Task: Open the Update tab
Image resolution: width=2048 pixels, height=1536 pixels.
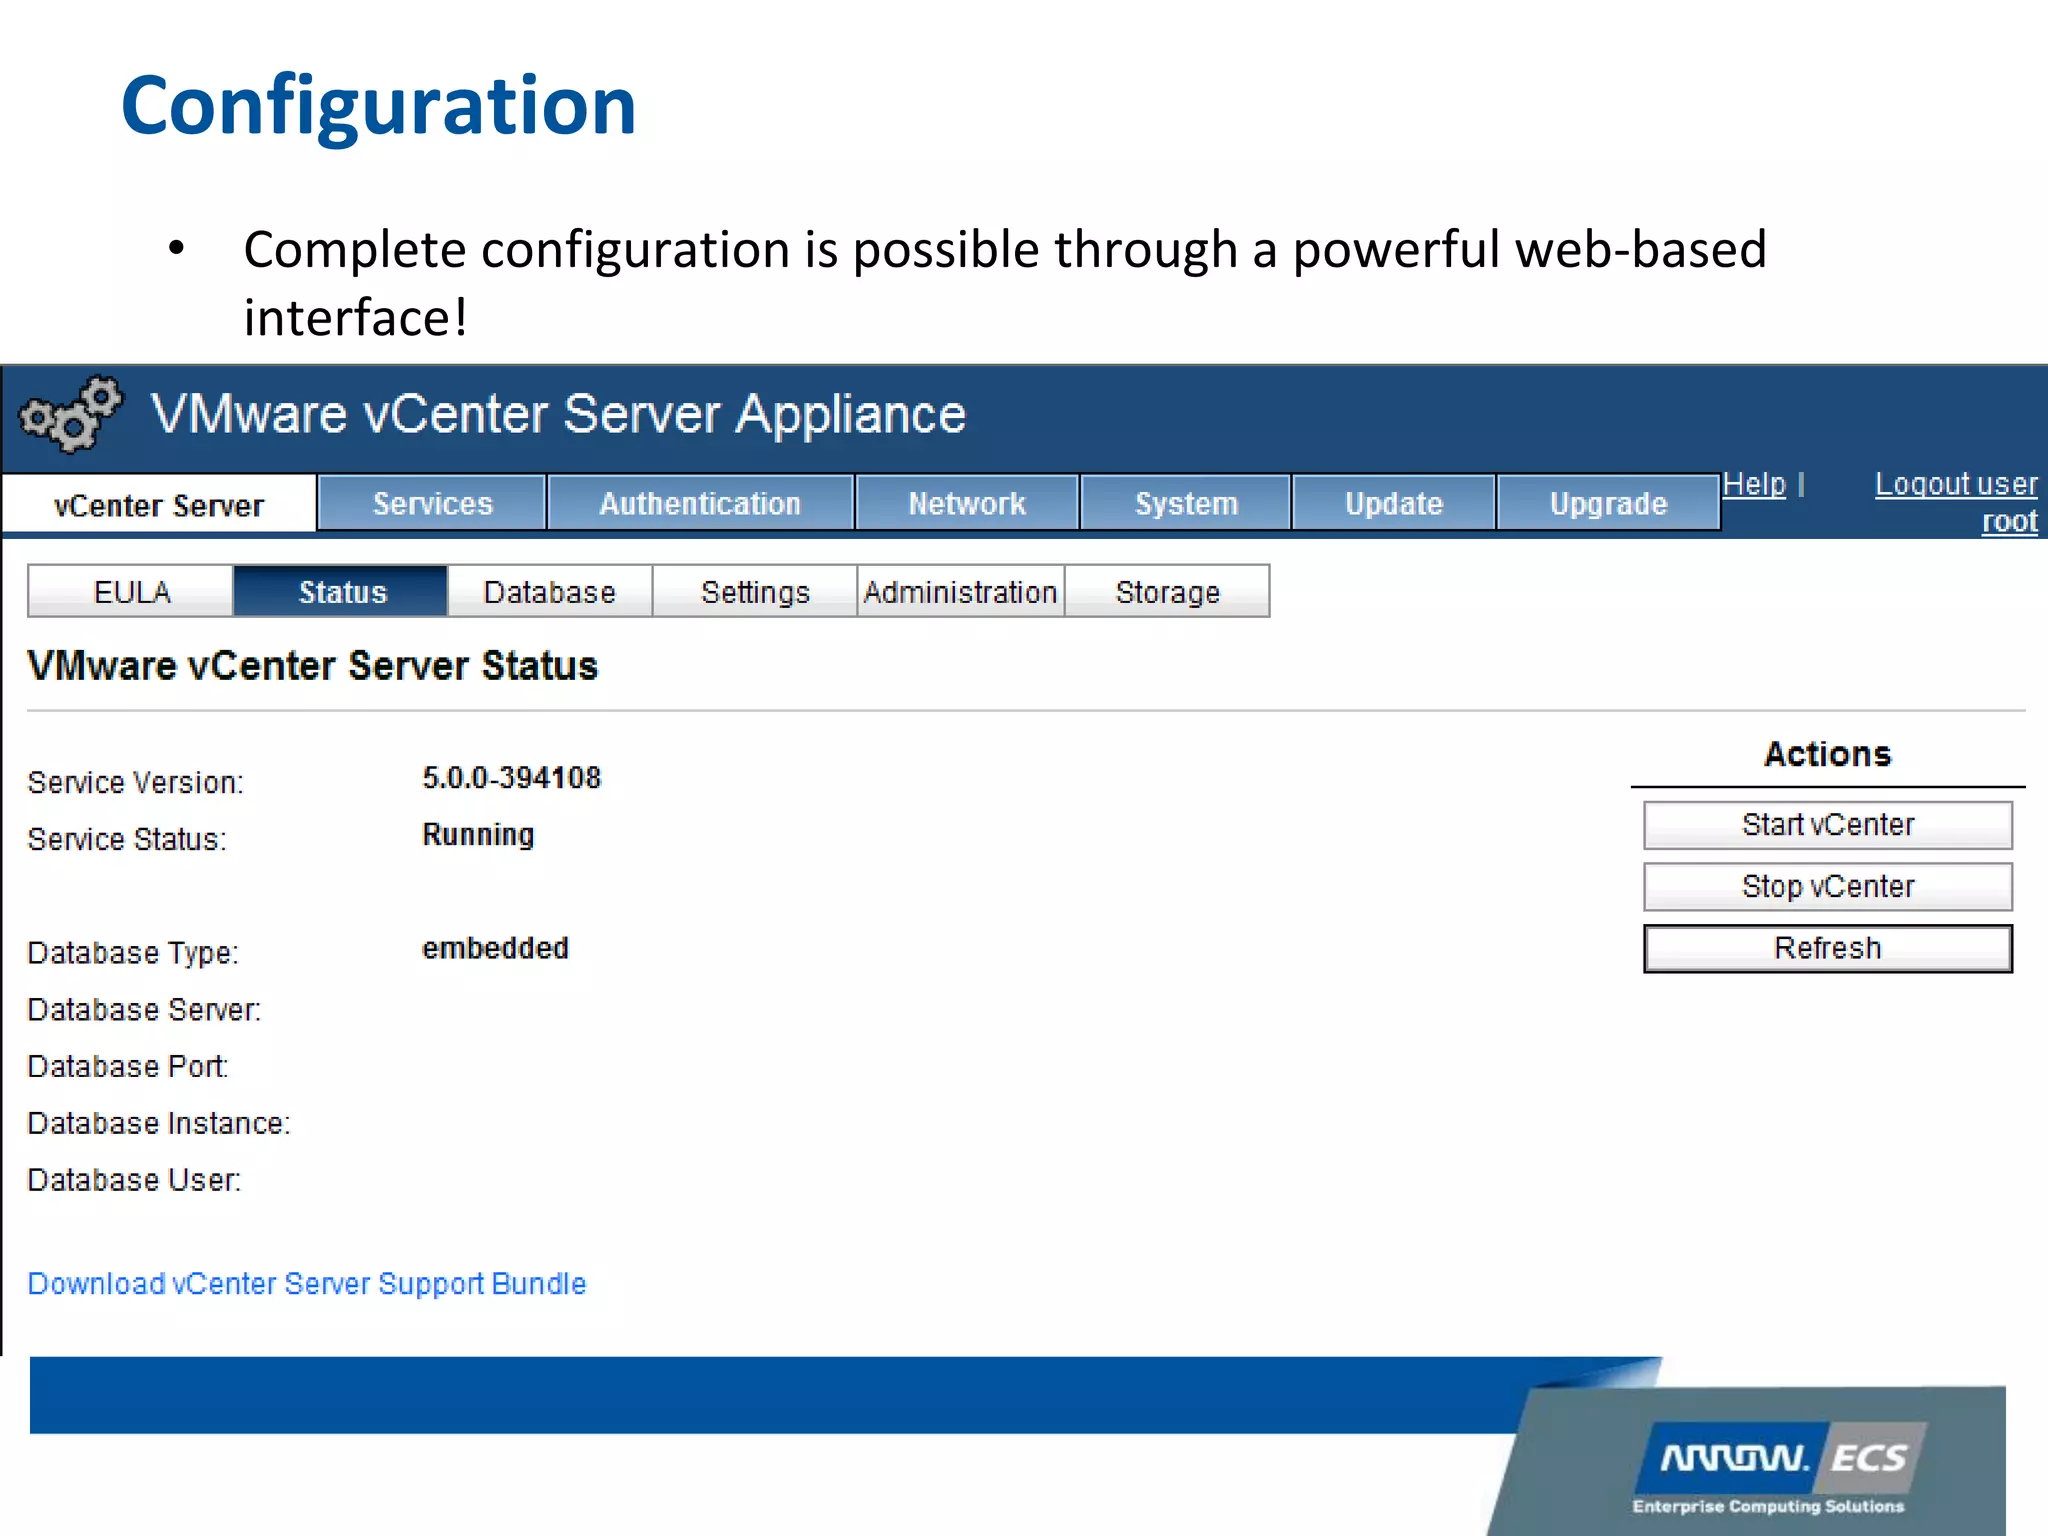Action: [1394, 503]
